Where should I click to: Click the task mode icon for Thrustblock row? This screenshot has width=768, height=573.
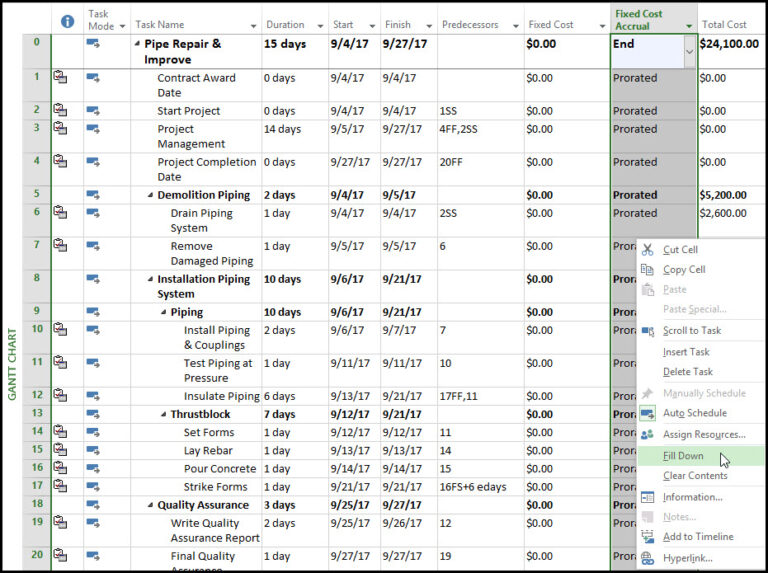tap(93, 414)
